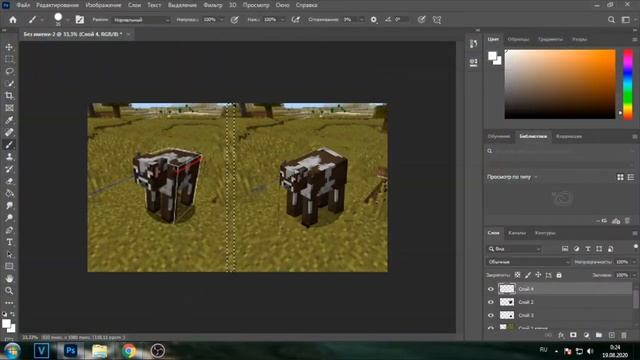Image resolution: width=640 pixels, height=360 pixels.
Task: Pick a color in the color field
Action: click(560, 84)
